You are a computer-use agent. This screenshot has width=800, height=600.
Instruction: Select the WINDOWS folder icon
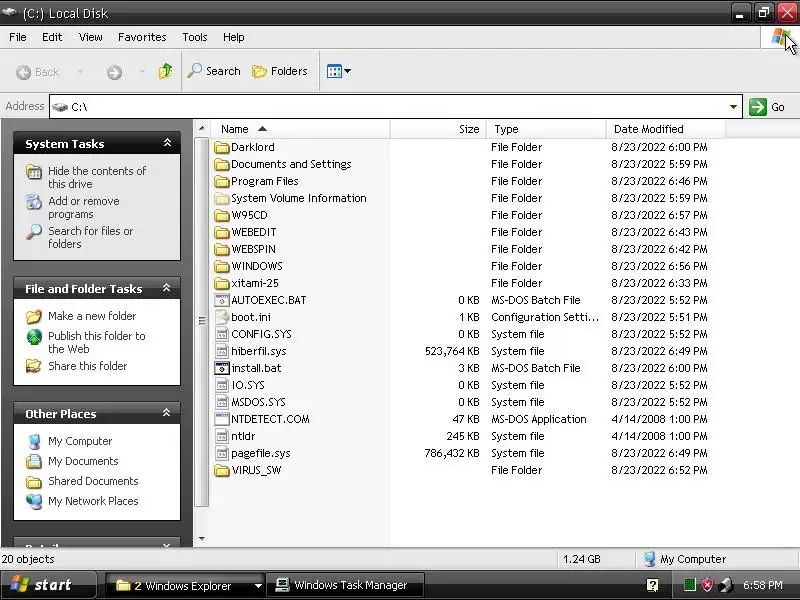pos(221,266)
